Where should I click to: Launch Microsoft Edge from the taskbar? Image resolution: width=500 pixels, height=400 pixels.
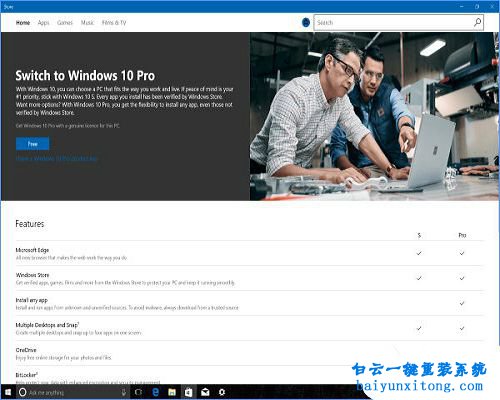pos(155,392)
